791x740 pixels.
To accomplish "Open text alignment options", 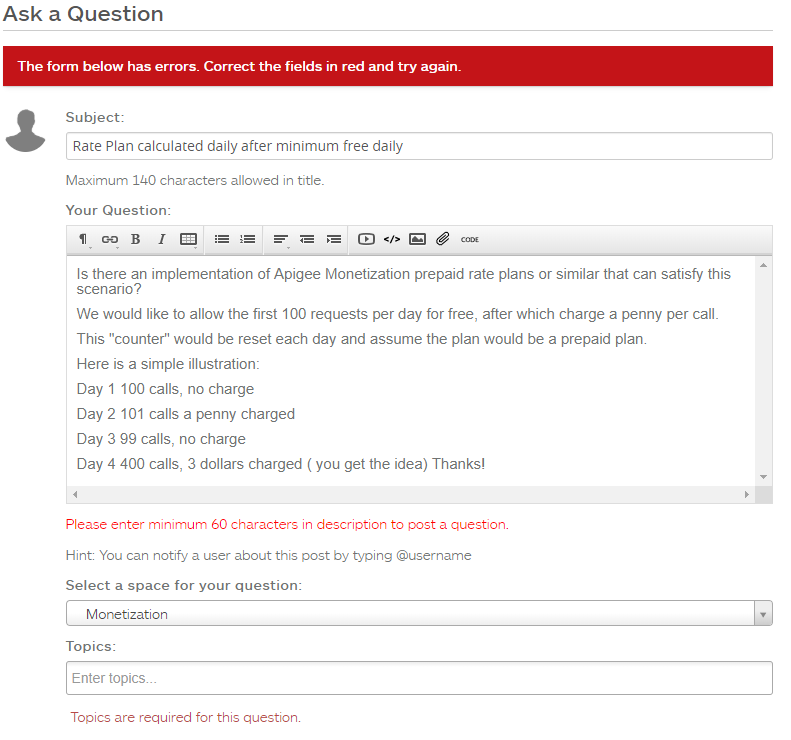I will click(x=280, y=239).
